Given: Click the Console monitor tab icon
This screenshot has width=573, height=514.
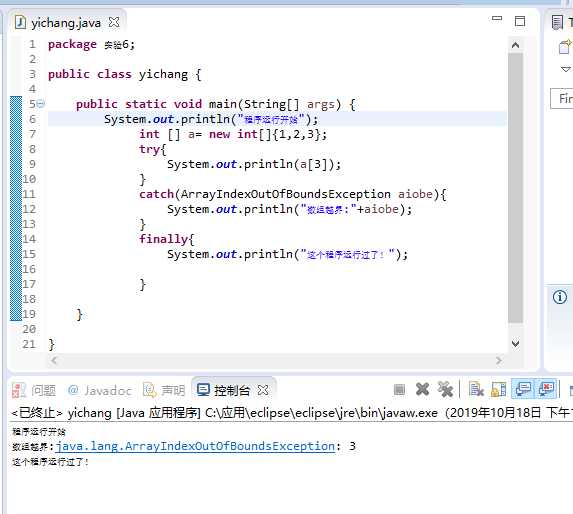Looking at the screenshot, I should (x=203, y=389).
